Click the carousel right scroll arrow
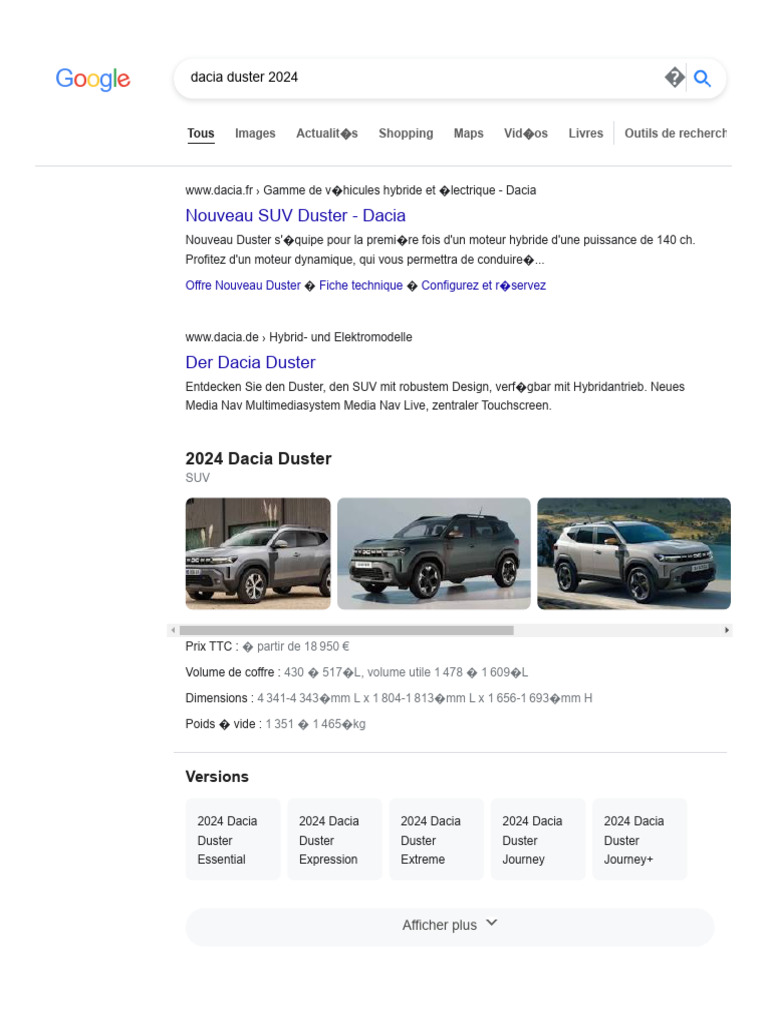The width and height of the screenshot is (768, 1024). [726, 630]
